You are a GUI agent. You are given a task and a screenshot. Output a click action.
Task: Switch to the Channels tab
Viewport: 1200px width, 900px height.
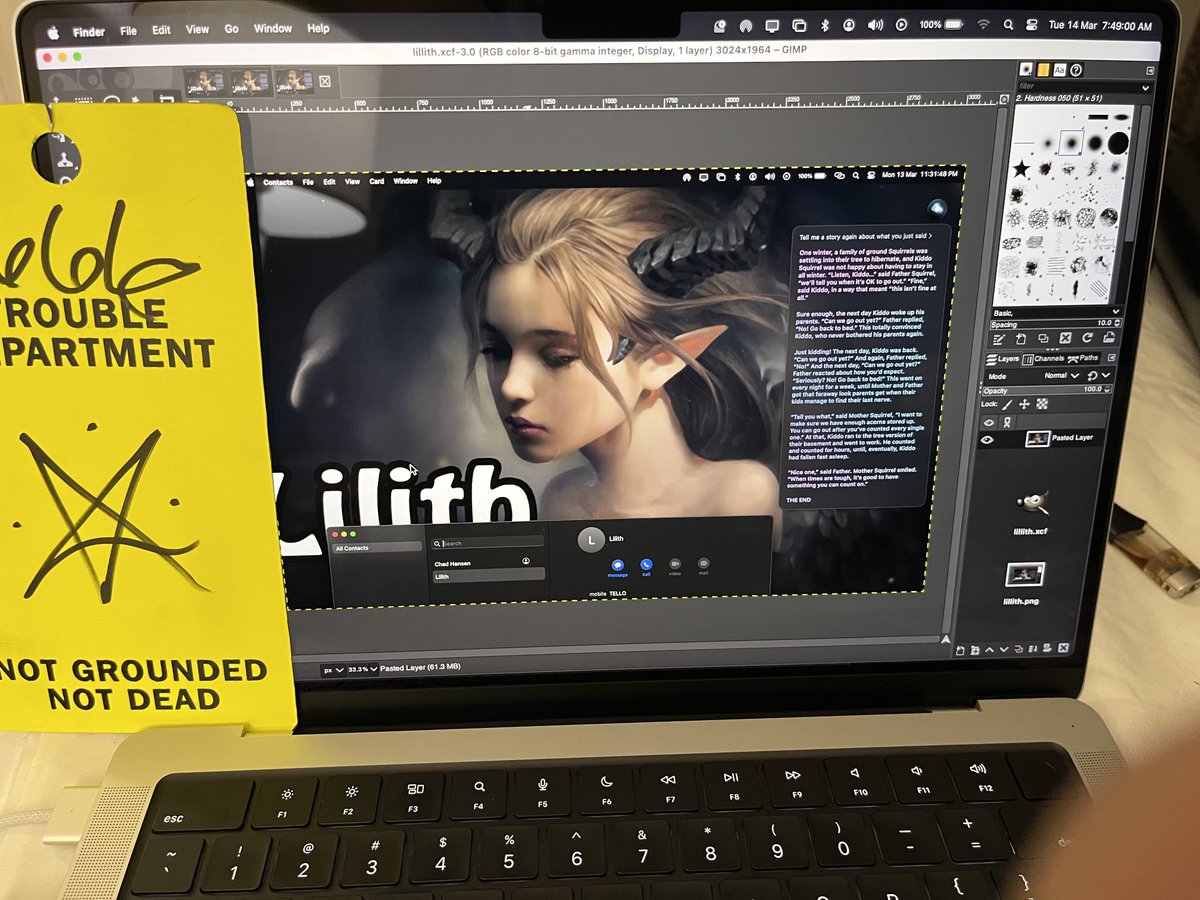click(1043, 358)
